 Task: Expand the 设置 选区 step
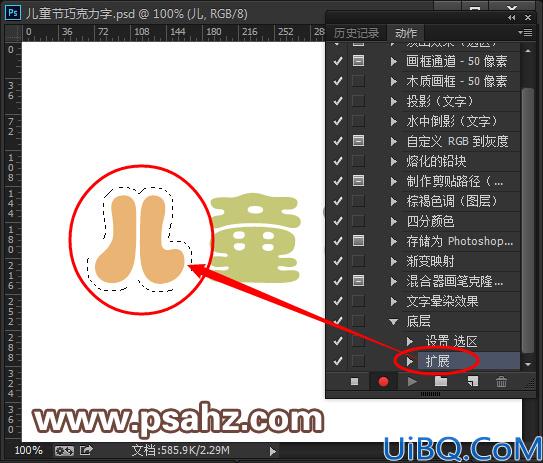(x=410, y=342)
